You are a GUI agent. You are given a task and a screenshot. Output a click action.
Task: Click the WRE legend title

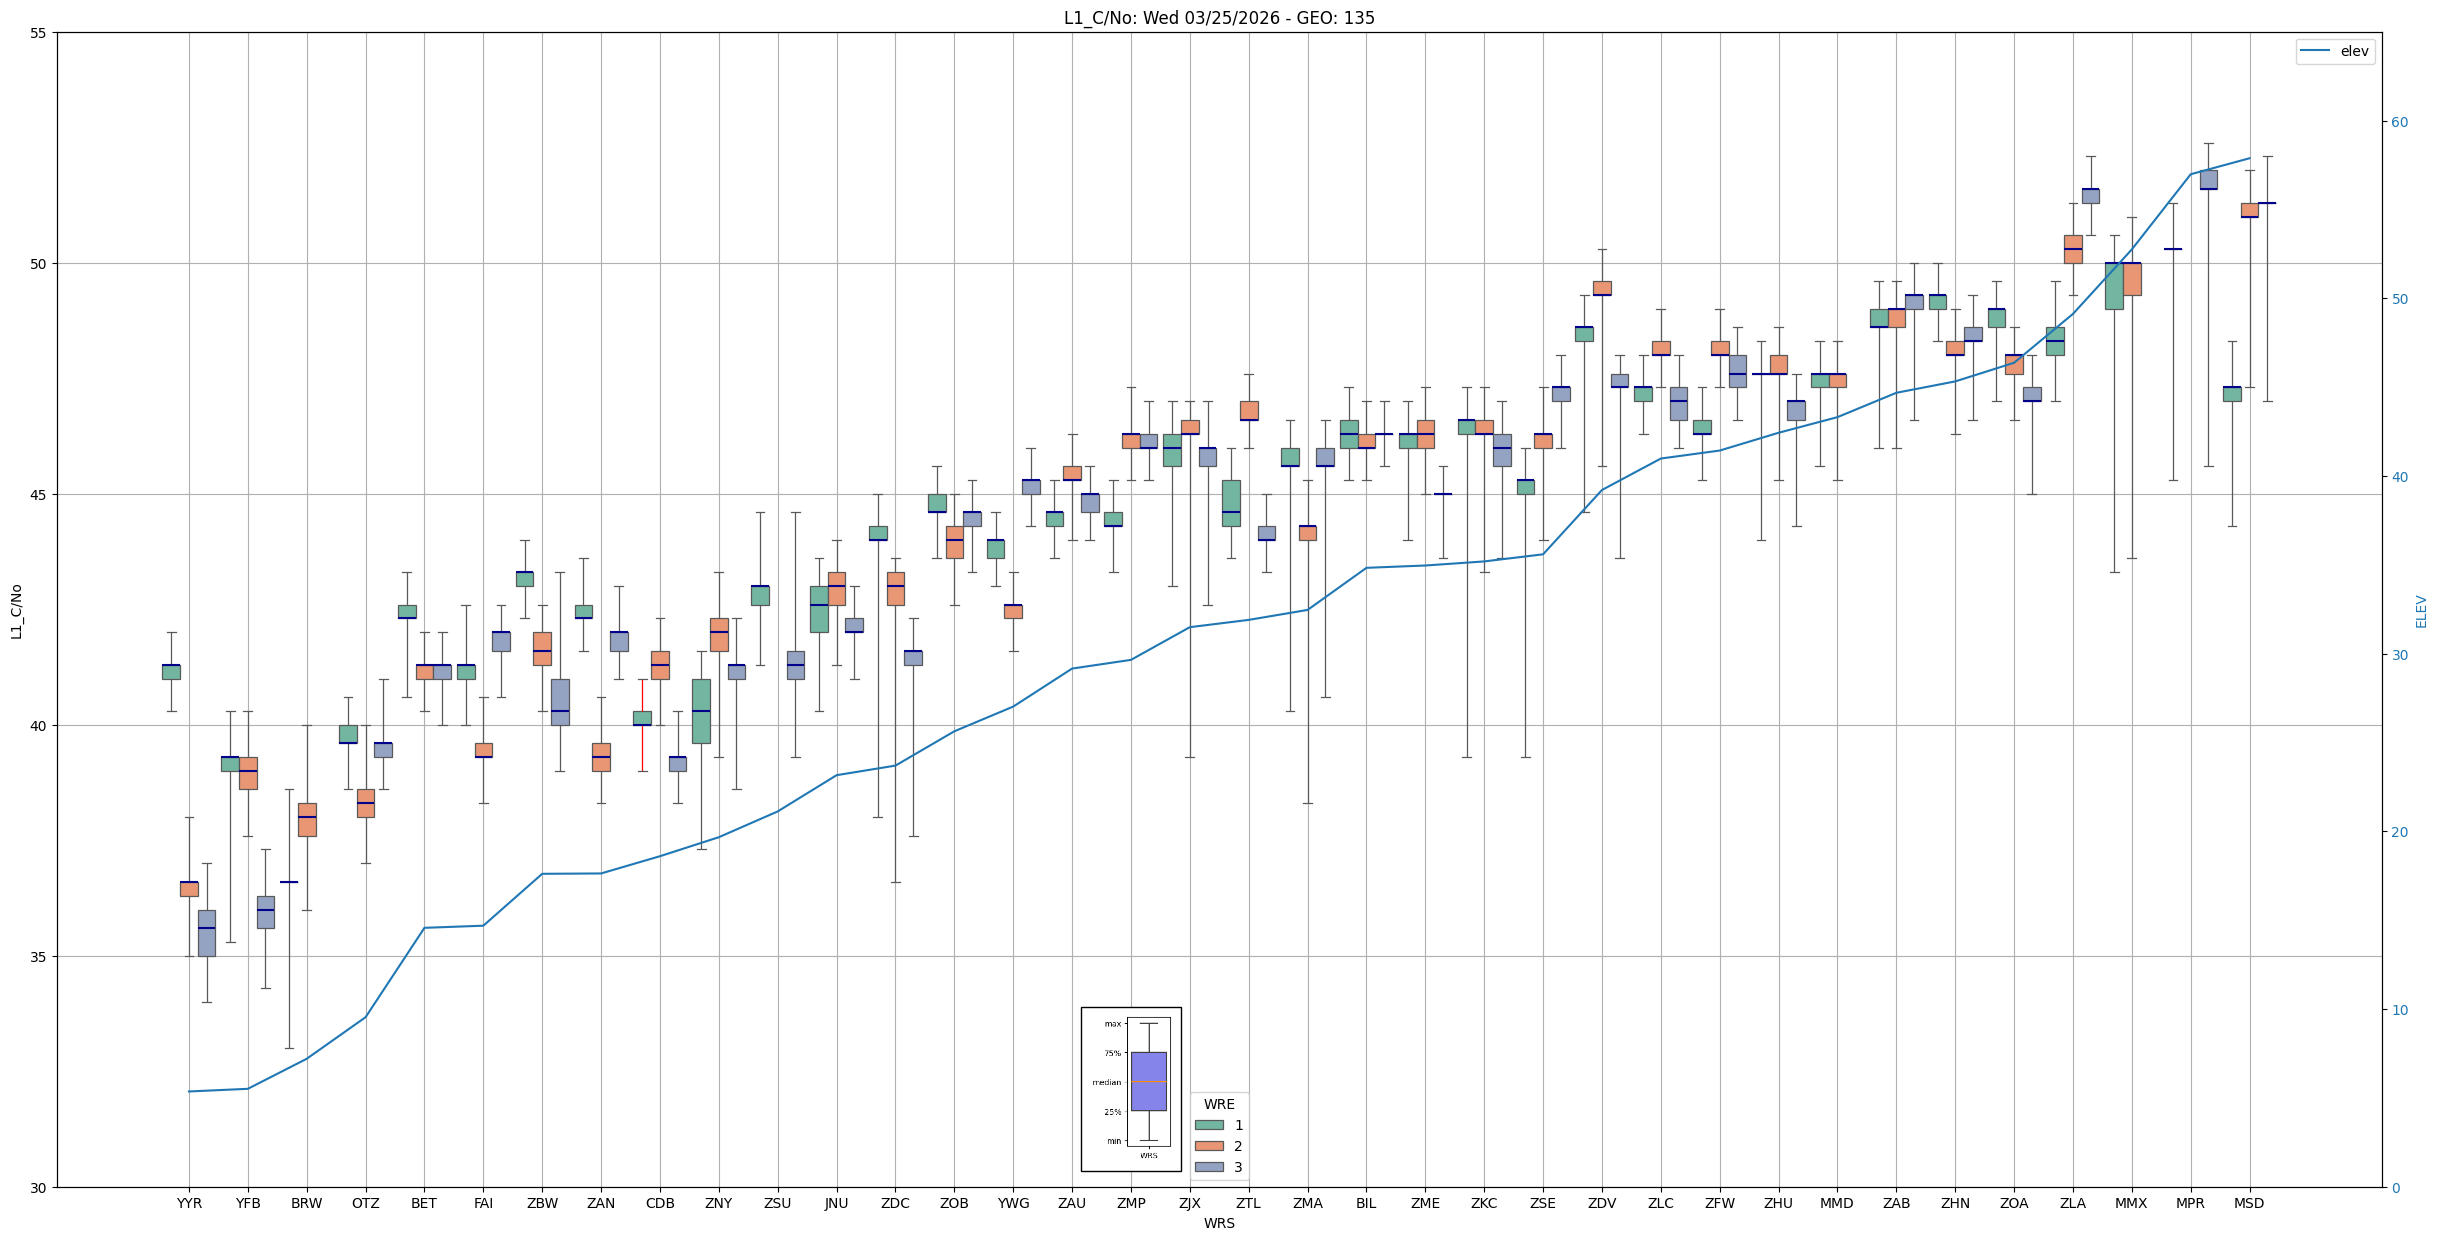pos(1219,1104)
